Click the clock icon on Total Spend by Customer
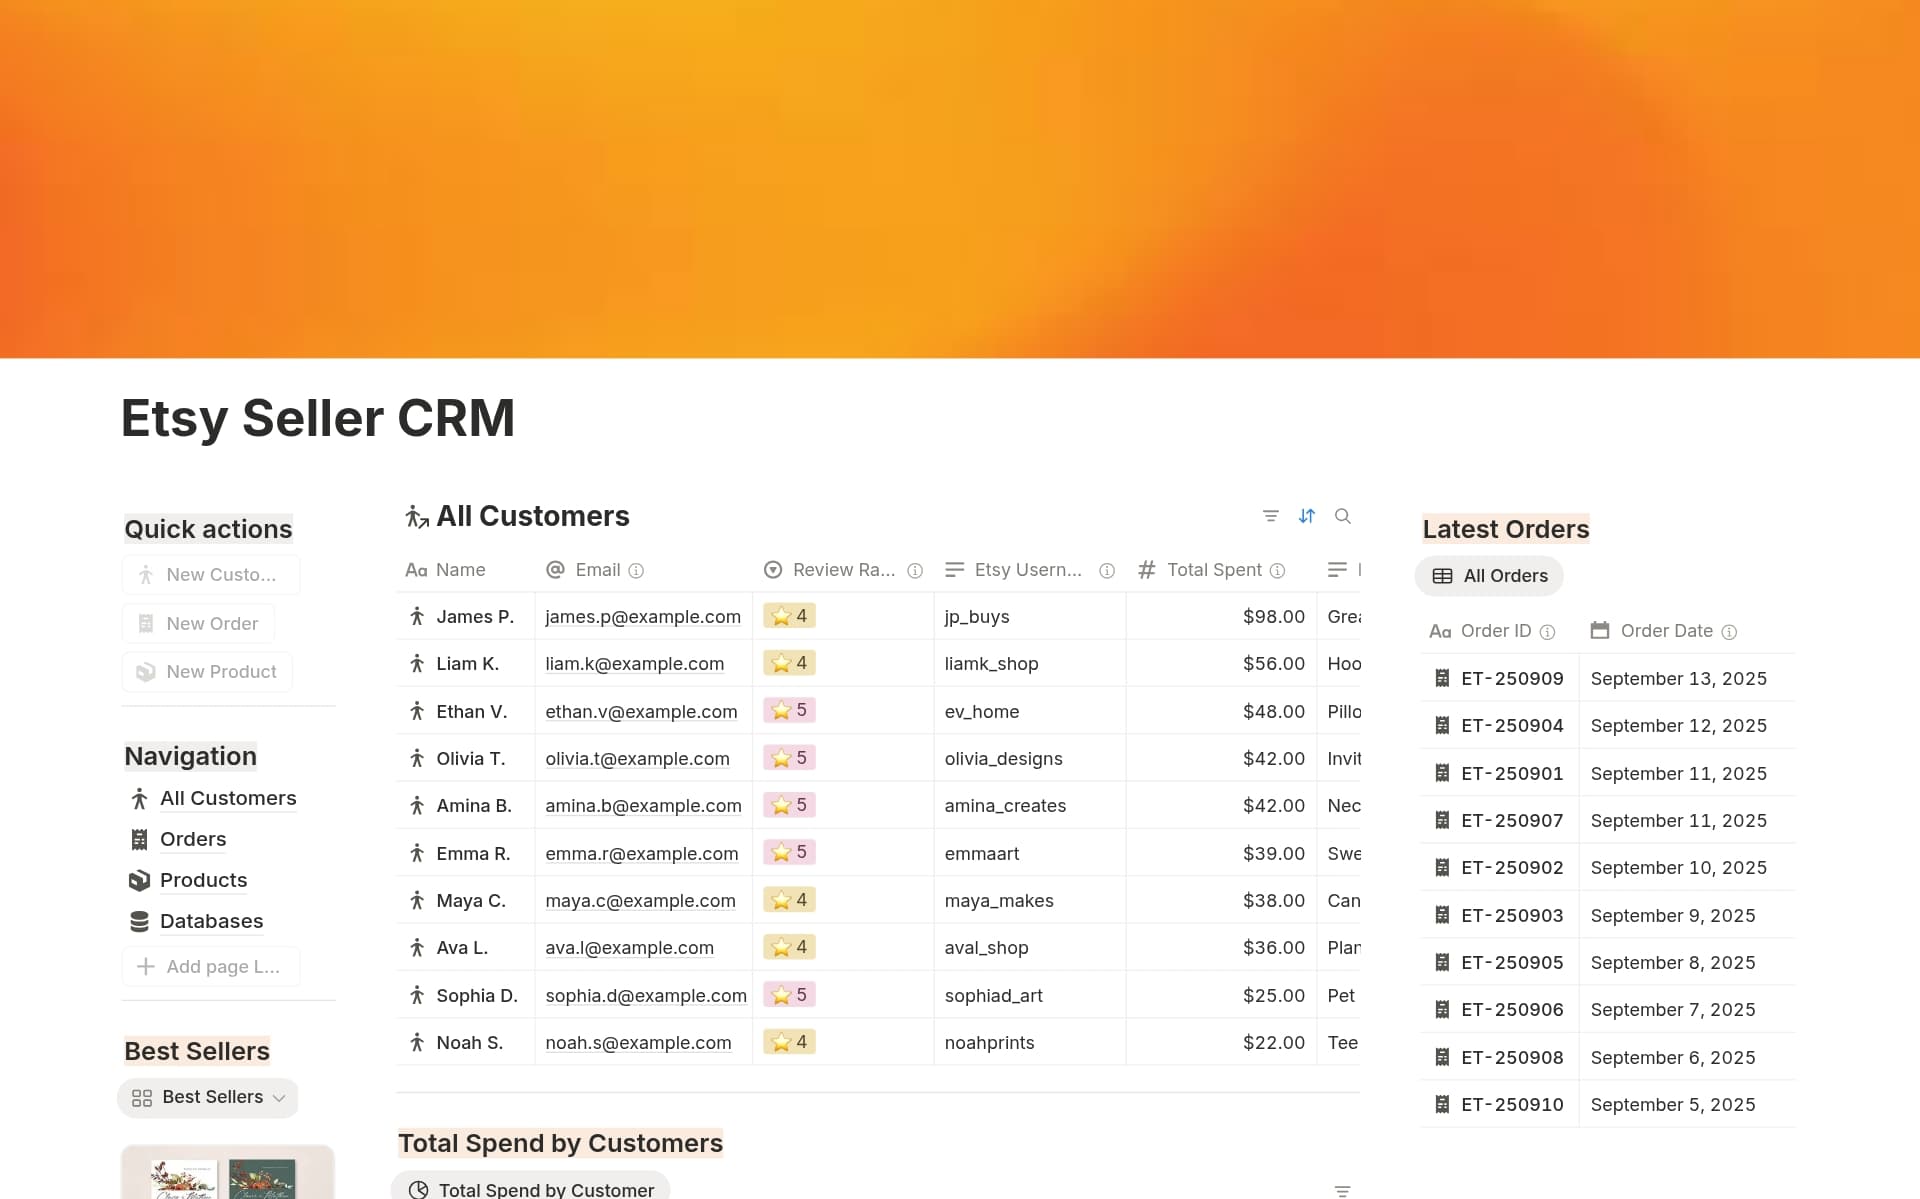The image size is (1920, 1199). [418, 1189]
